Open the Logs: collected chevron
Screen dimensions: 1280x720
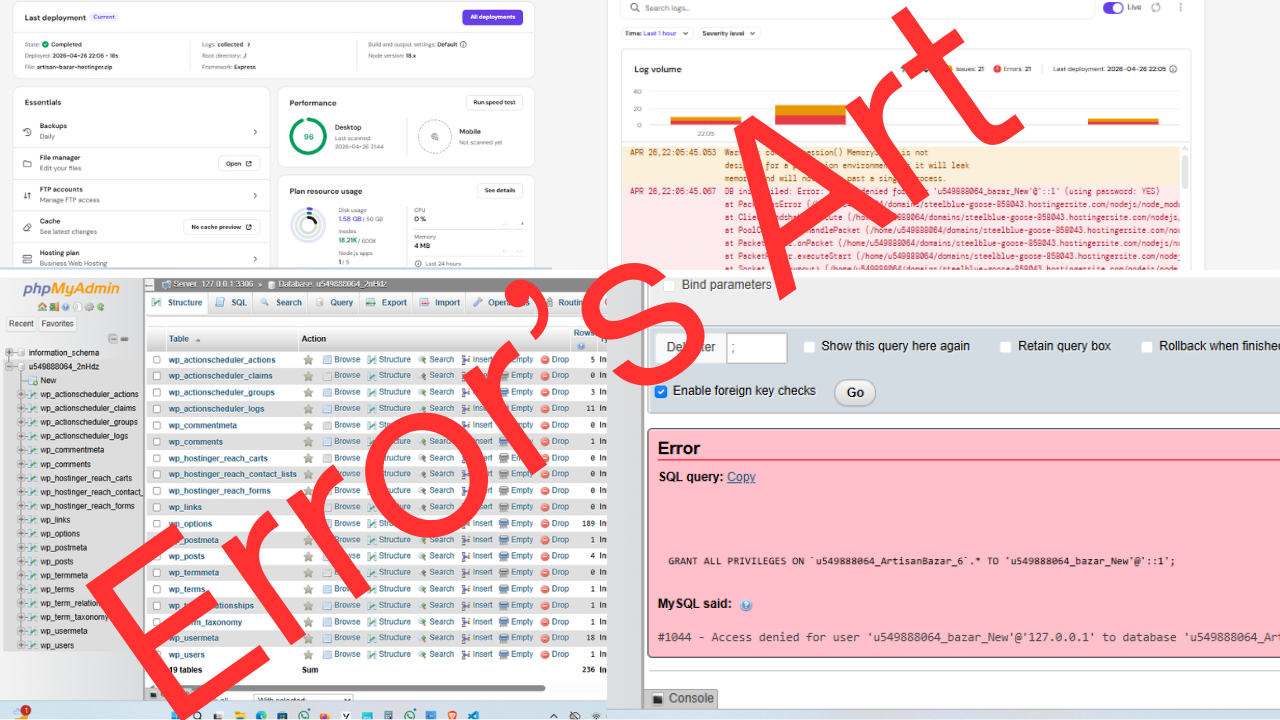248,44
